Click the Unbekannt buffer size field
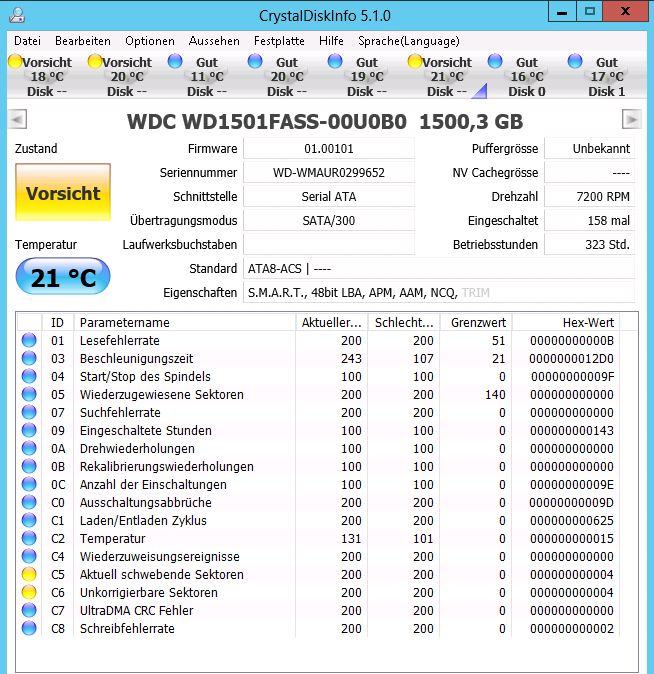 click(x=590, y=149)
